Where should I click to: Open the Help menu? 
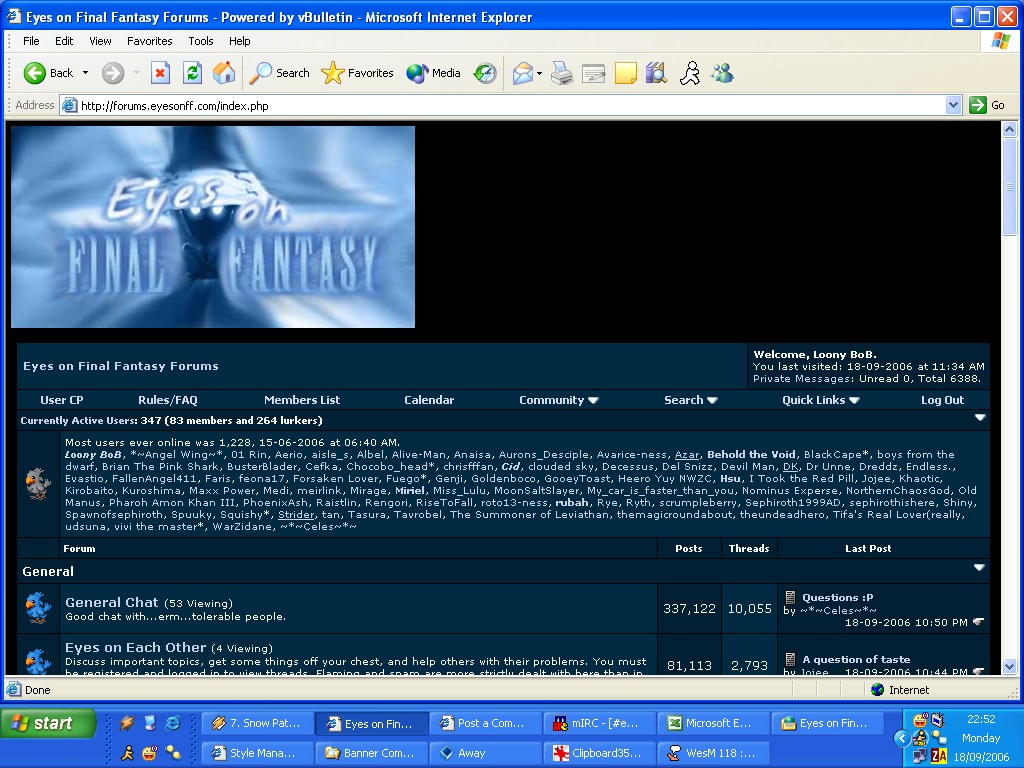tap(240, 40)
